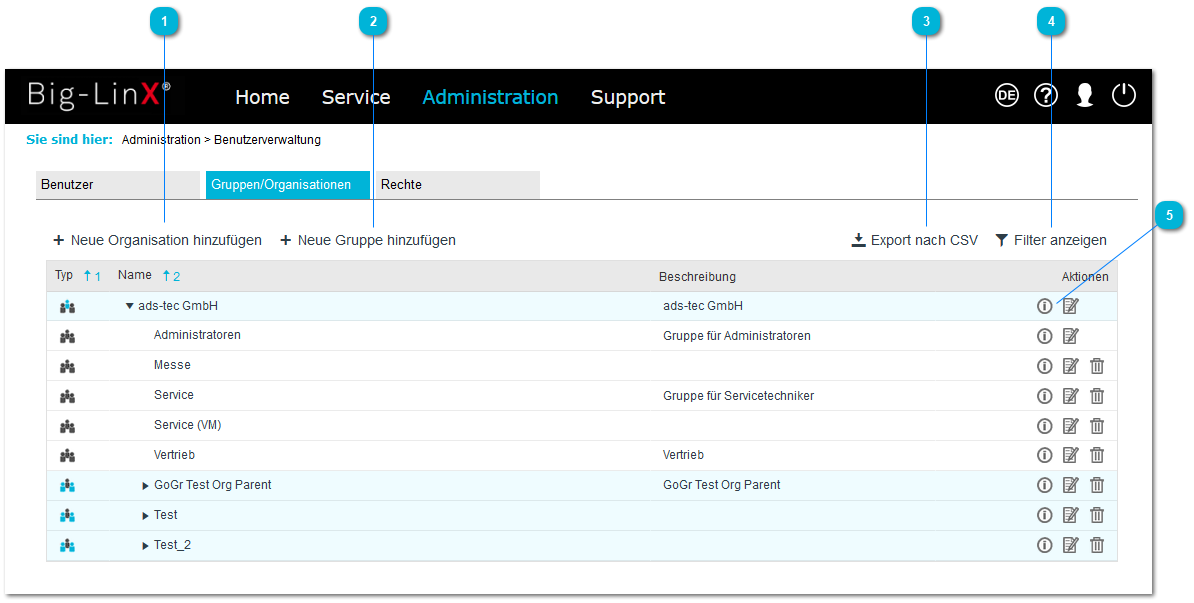Delete the Vertrieb group
This screenshot has width=1194, height=603.
(1097, 456)
